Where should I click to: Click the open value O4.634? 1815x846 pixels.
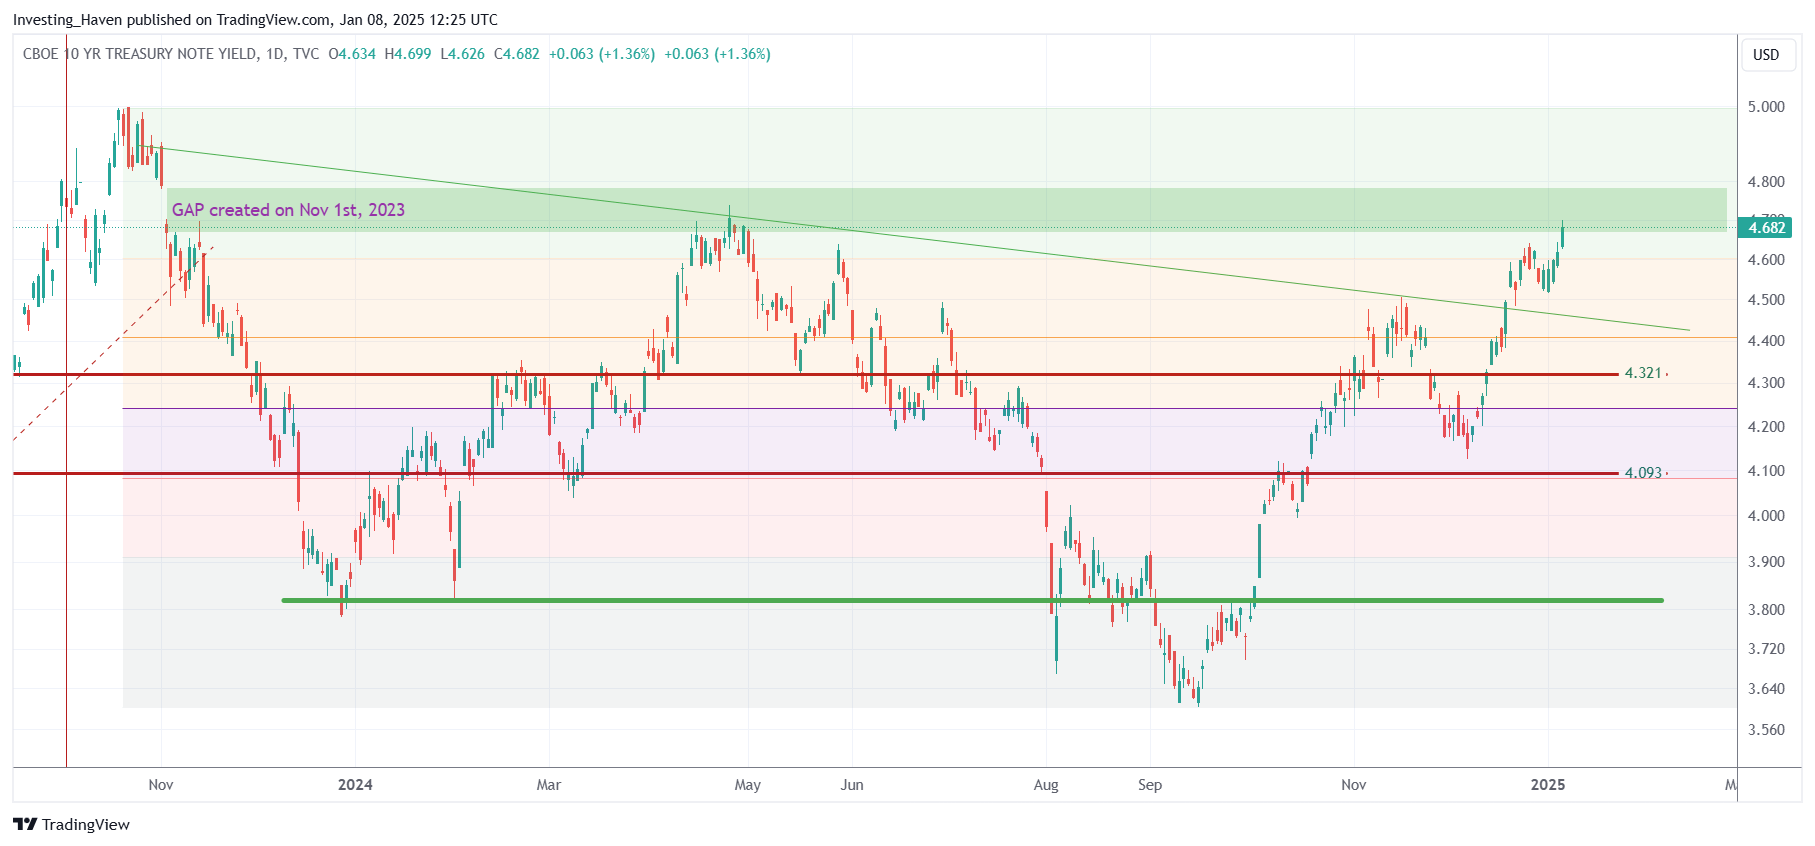click(x=352, y=54)
